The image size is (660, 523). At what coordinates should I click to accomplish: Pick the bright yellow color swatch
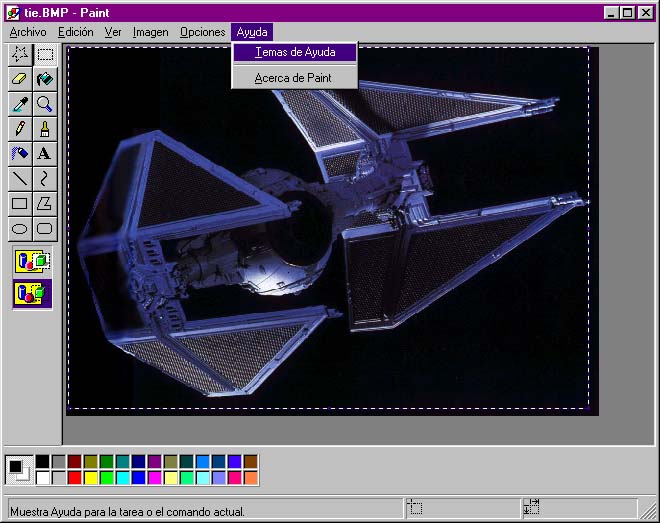click(x=90, y=478)
